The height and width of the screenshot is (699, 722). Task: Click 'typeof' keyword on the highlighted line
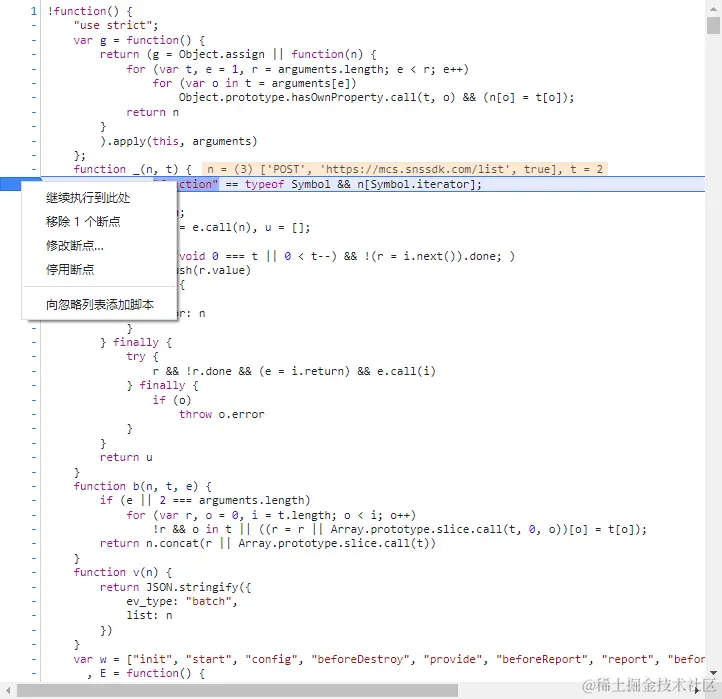pos(264,184)
